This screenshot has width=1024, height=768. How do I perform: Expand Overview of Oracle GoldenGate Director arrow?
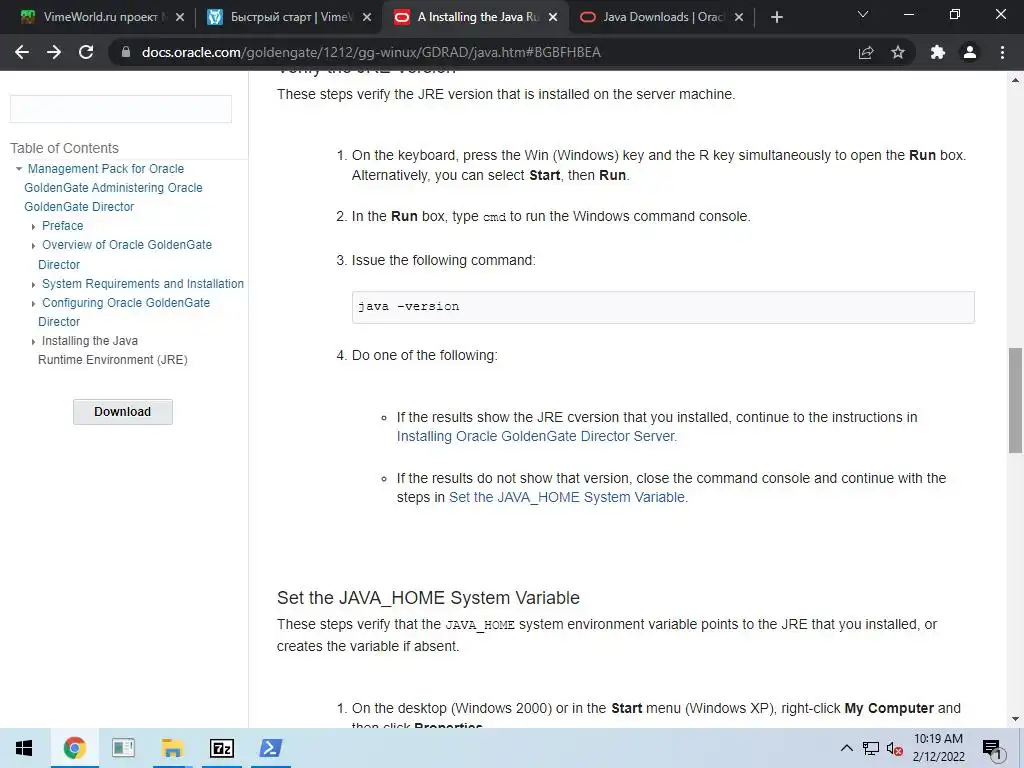[33, 246]
